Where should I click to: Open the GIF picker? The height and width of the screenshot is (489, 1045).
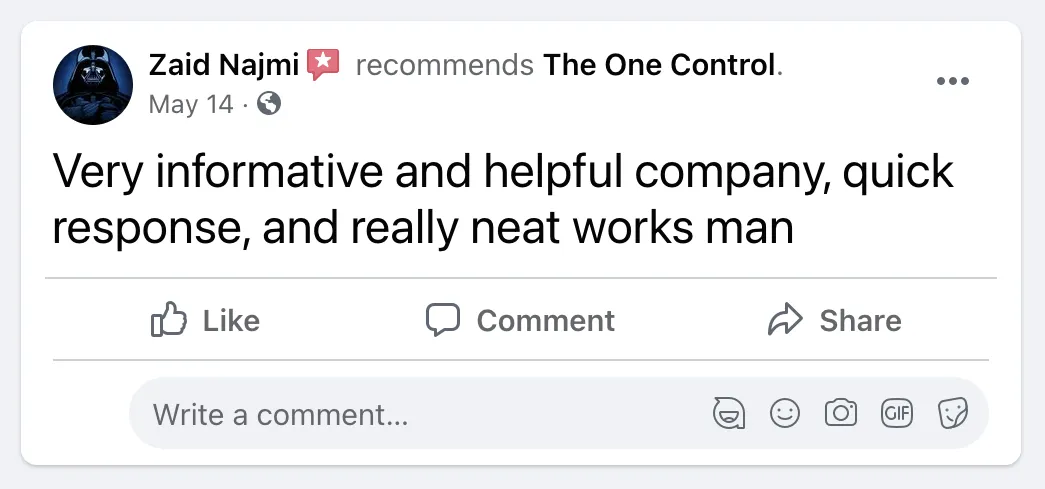(x=897, y=413)
